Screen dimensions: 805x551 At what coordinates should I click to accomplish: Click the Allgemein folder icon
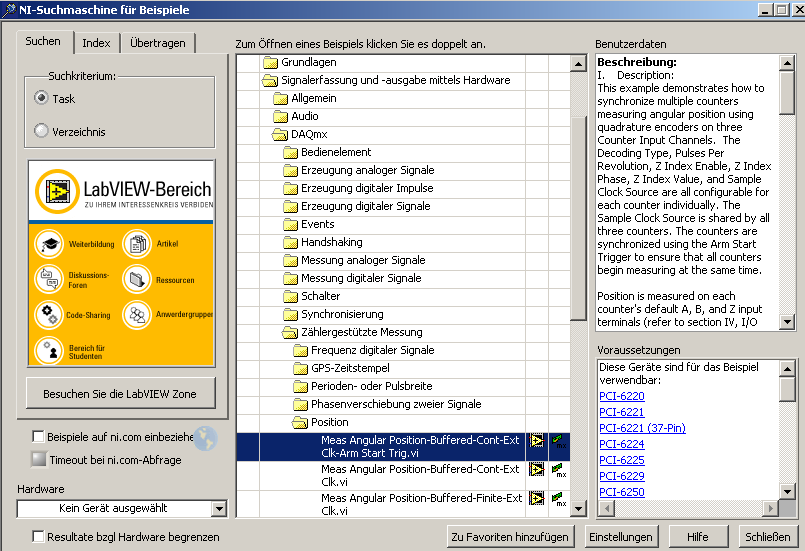click(x=280, y=99)
